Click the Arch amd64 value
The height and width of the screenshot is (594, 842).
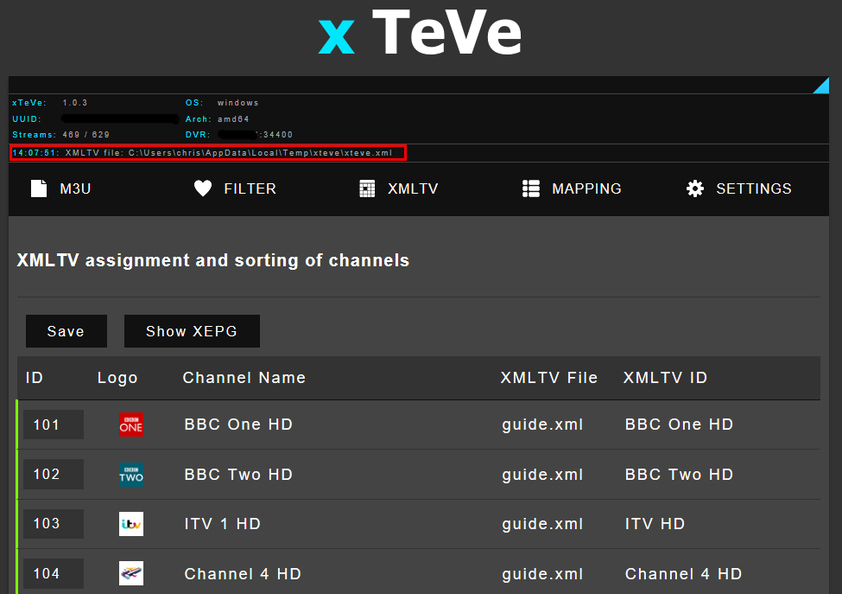233,119
